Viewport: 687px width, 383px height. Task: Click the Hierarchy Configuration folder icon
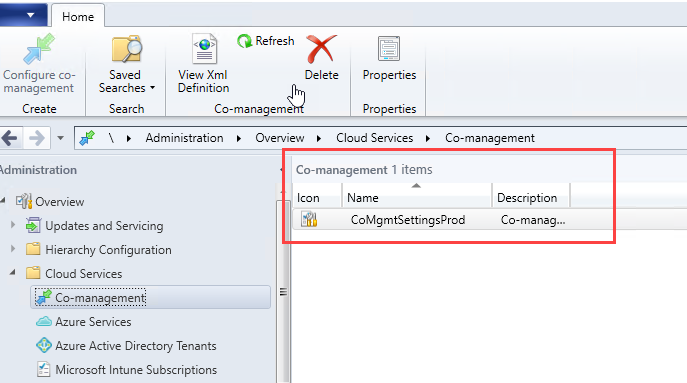pos(33,249)
